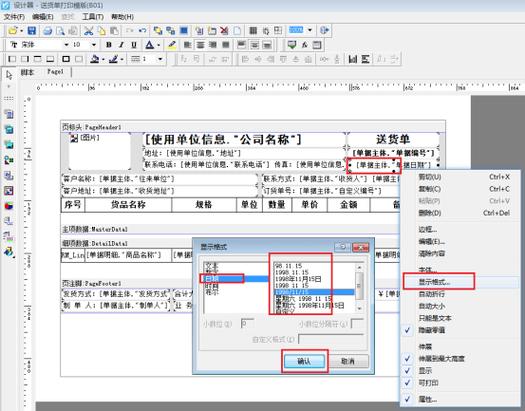Click the Undo arrow icon
The height and width of the screenshot is (411, 525).
[143, 31]
